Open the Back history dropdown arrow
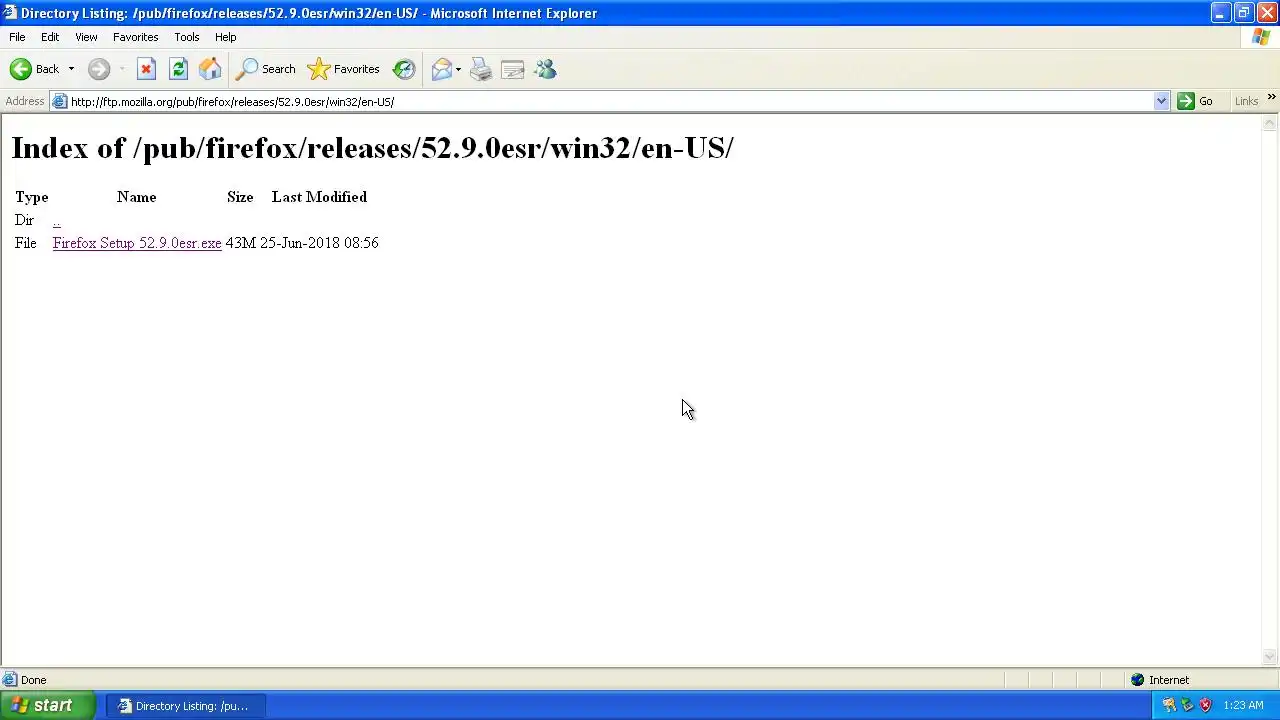 (x=71, y=69)
